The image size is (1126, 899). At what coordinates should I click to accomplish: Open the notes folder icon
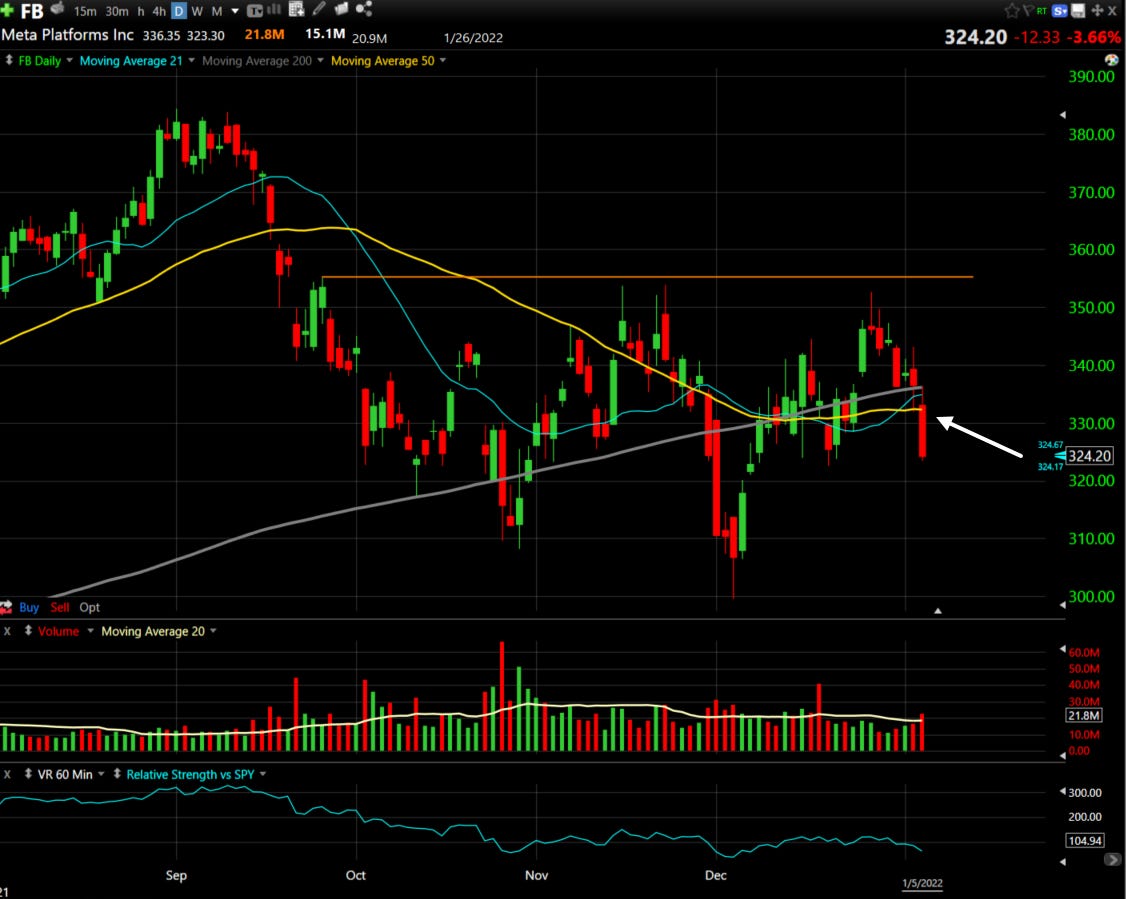(x=341, y=9)
